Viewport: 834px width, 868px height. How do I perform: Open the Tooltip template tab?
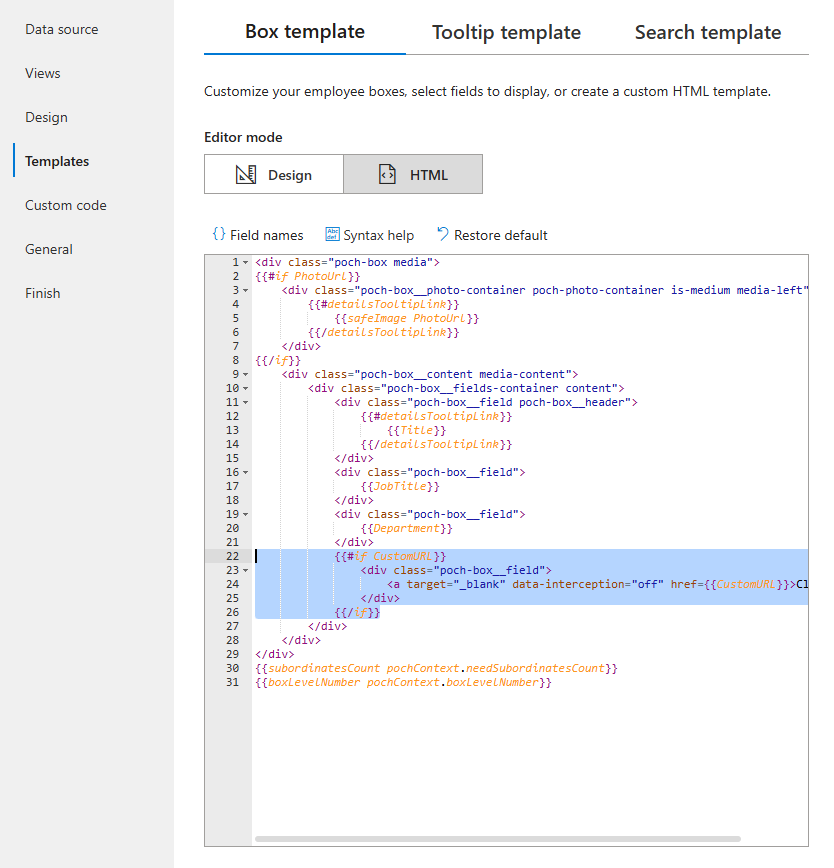[x=506, y=32]
